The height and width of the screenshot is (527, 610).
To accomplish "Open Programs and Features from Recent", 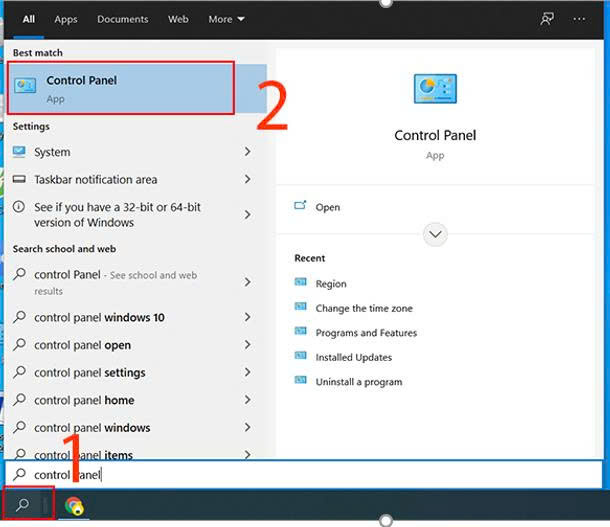I will click(366, 333).
